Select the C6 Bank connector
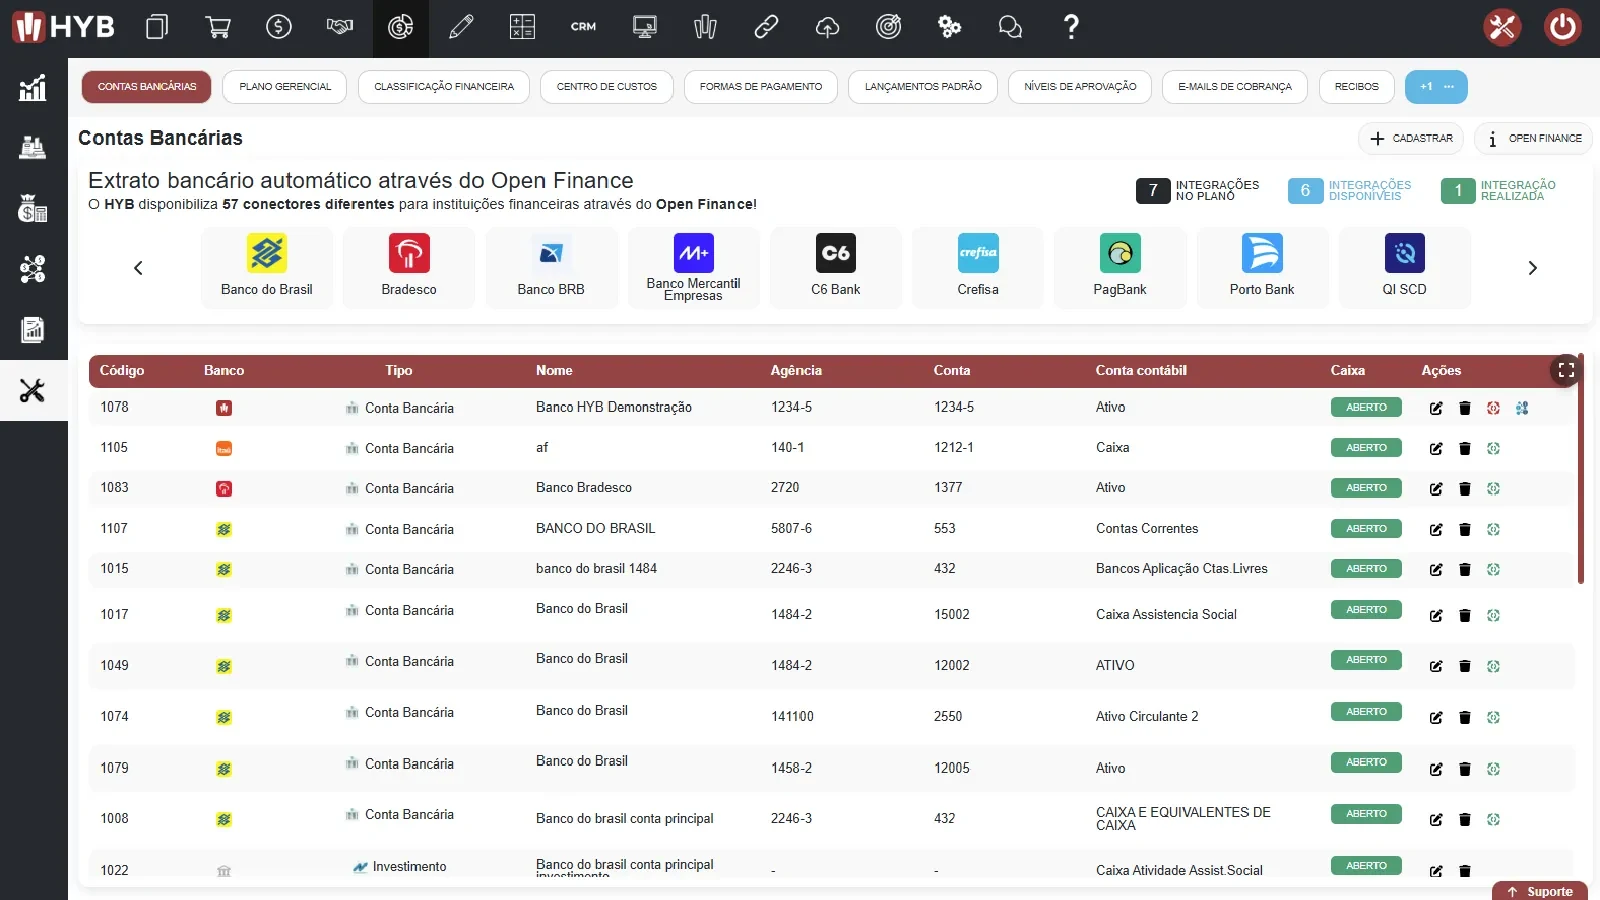The height and width of the screenshot is (900, 1600). pyautogui.click(x=835, y=267)
